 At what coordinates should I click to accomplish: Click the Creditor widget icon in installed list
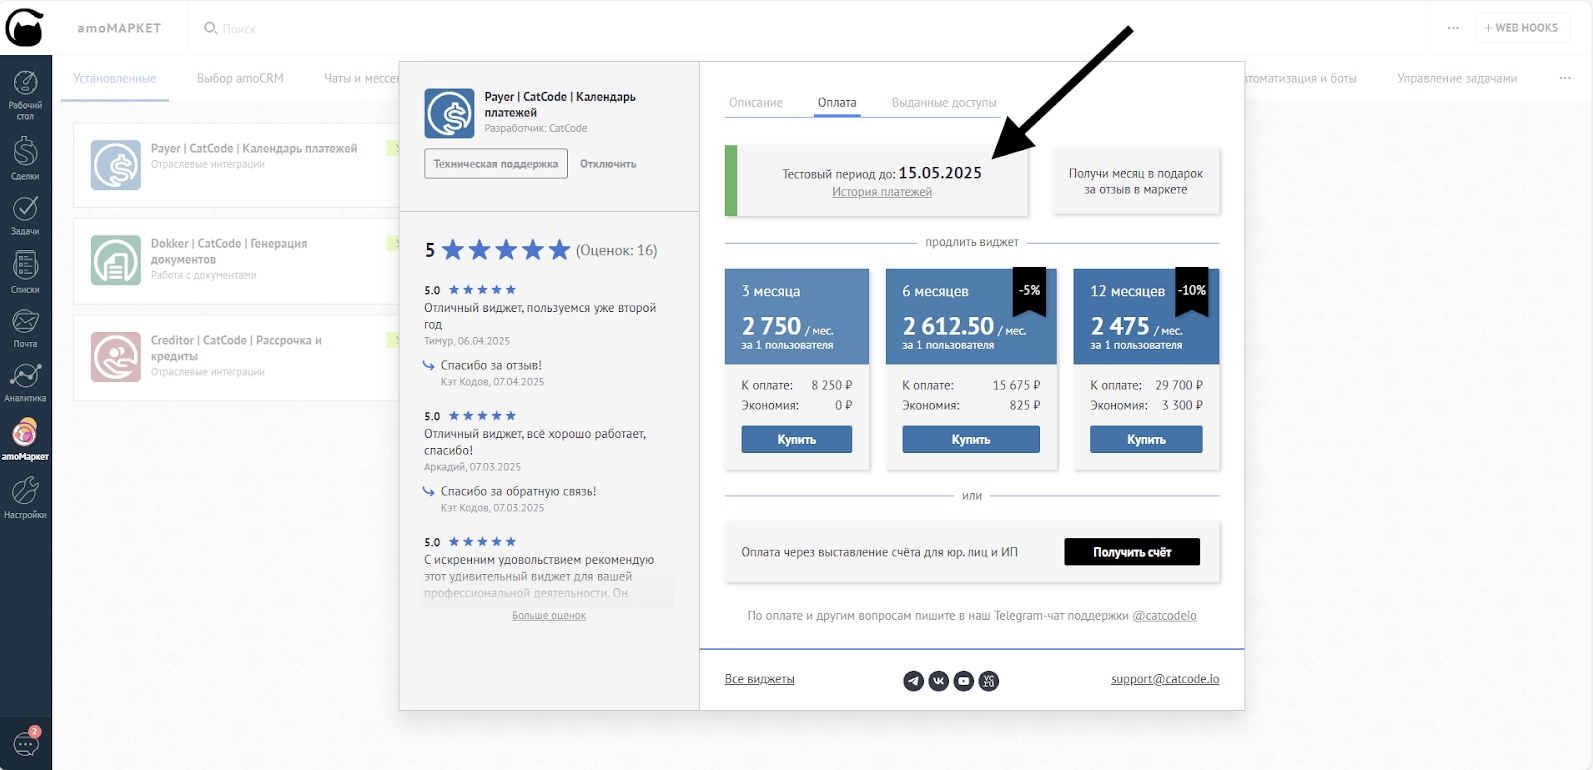tap(116, 357)
